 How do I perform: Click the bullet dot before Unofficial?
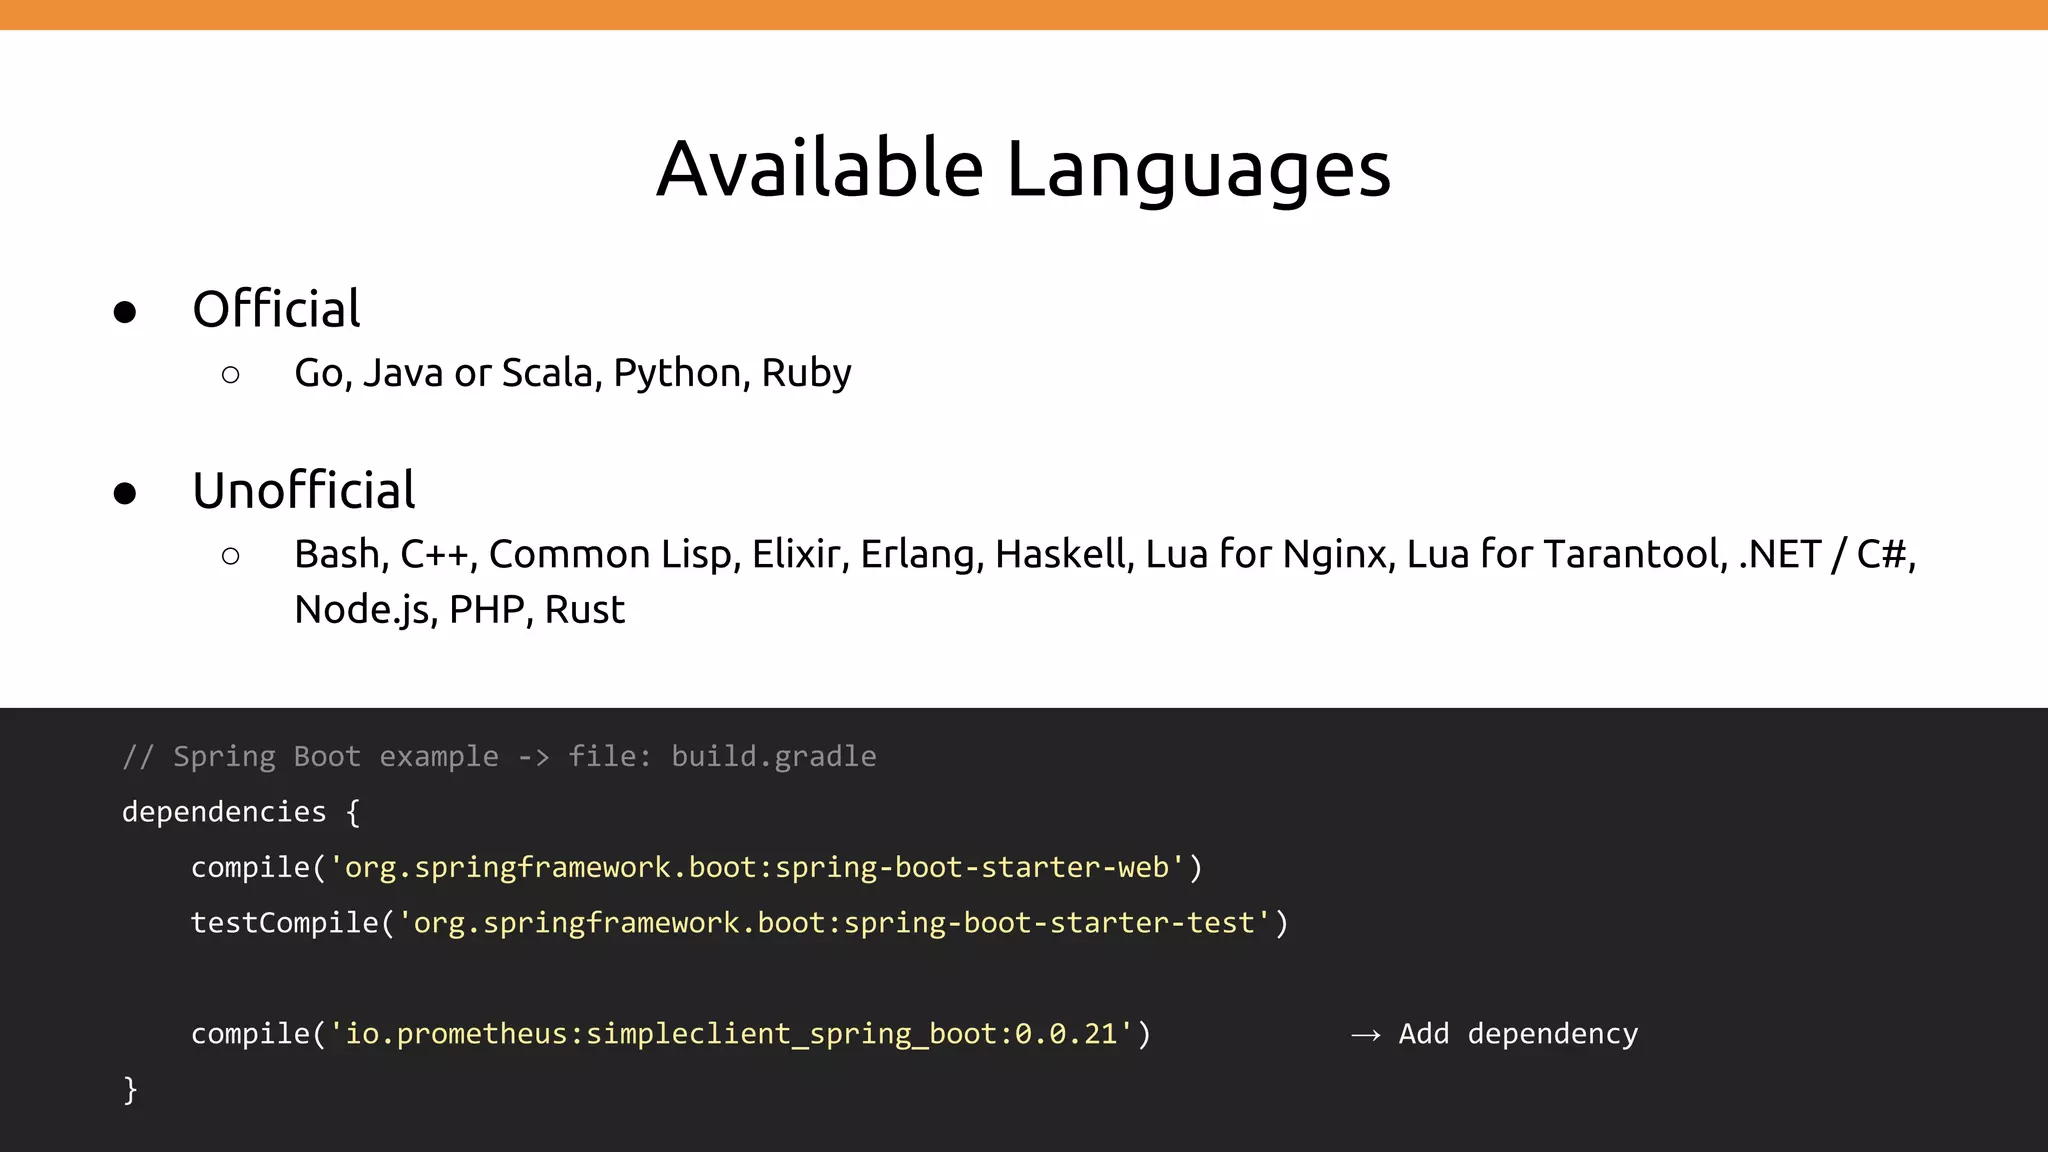(125, 494)
